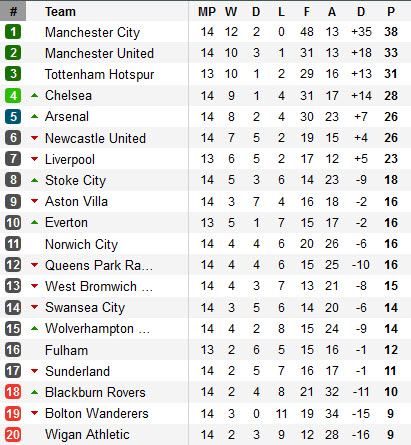Click the green position 1 badge
Image resolution: width=411 pixels, height=445 pixels.
click(x=13, y=32)
